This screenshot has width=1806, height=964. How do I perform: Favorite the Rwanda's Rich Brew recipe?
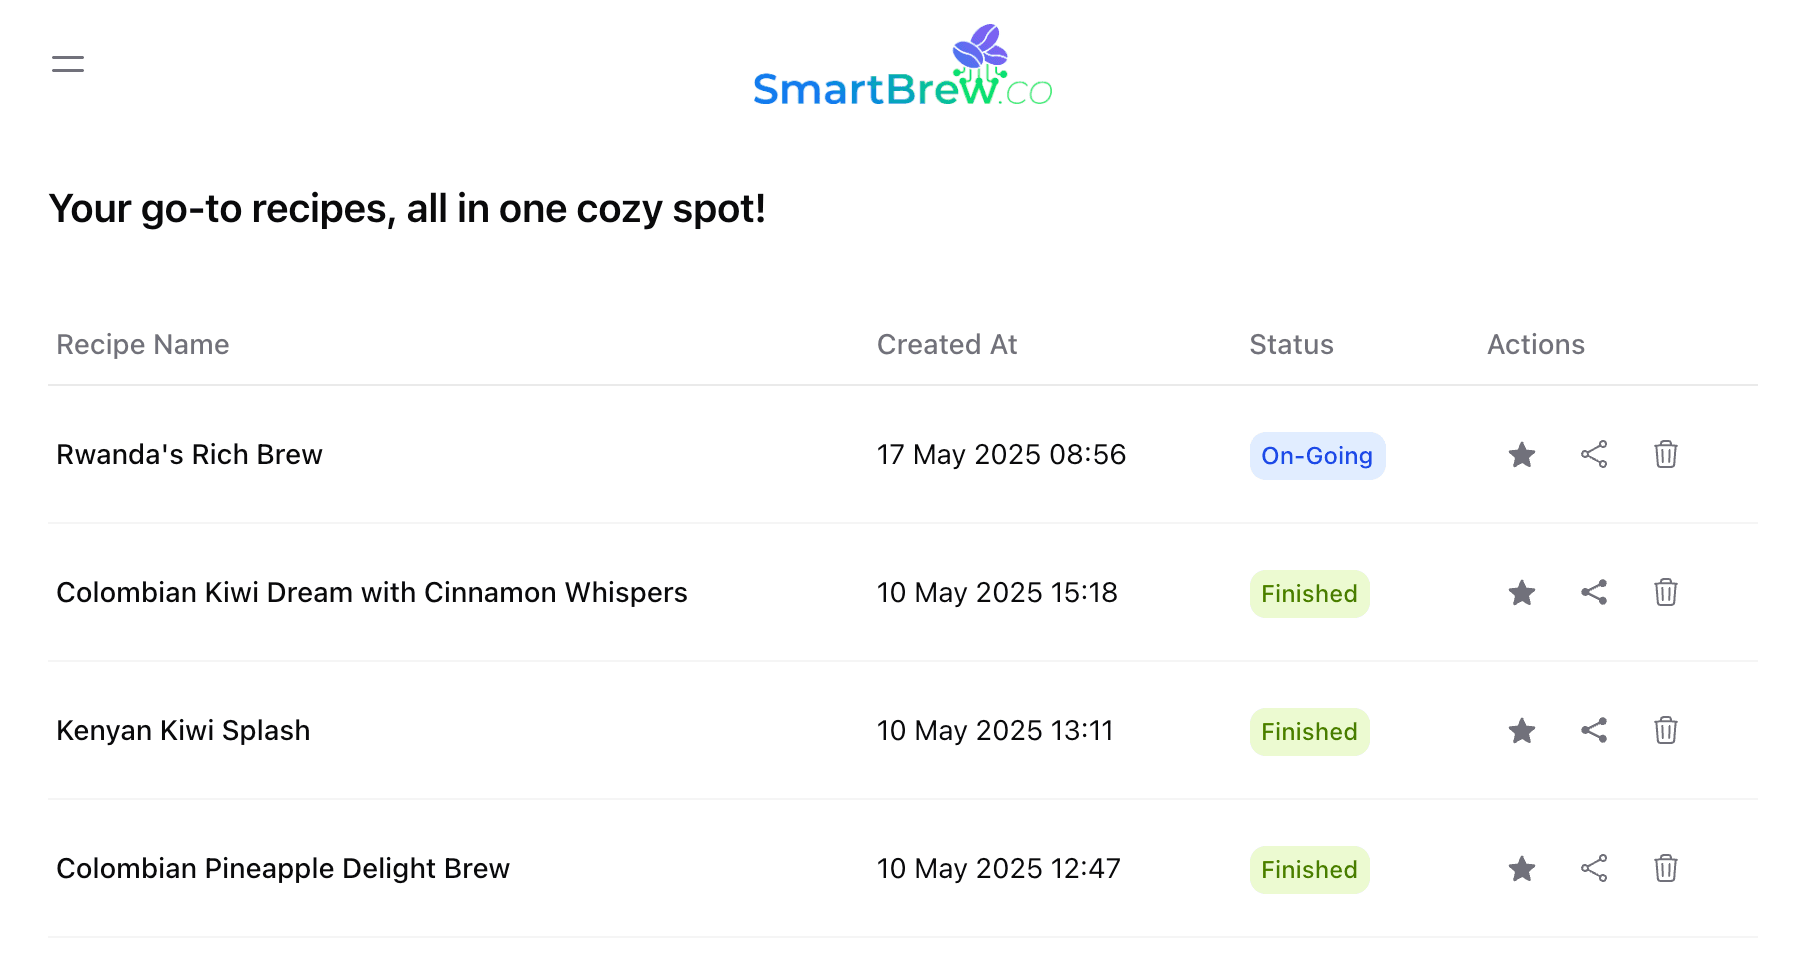(x=1521, y=455)
